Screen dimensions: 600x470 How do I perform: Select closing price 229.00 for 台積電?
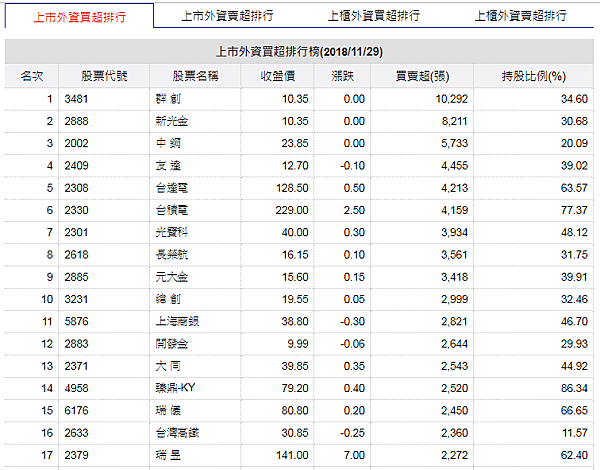292,210
